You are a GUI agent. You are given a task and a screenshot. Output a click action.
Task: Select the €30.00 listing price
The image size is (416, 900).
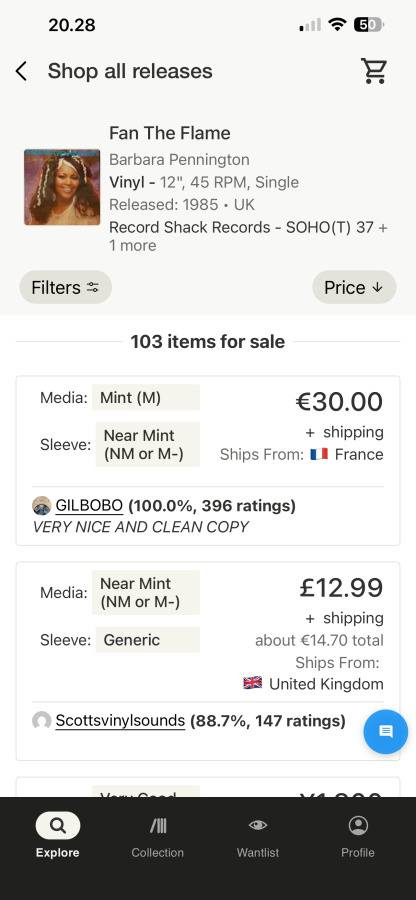tap(339, 401)
